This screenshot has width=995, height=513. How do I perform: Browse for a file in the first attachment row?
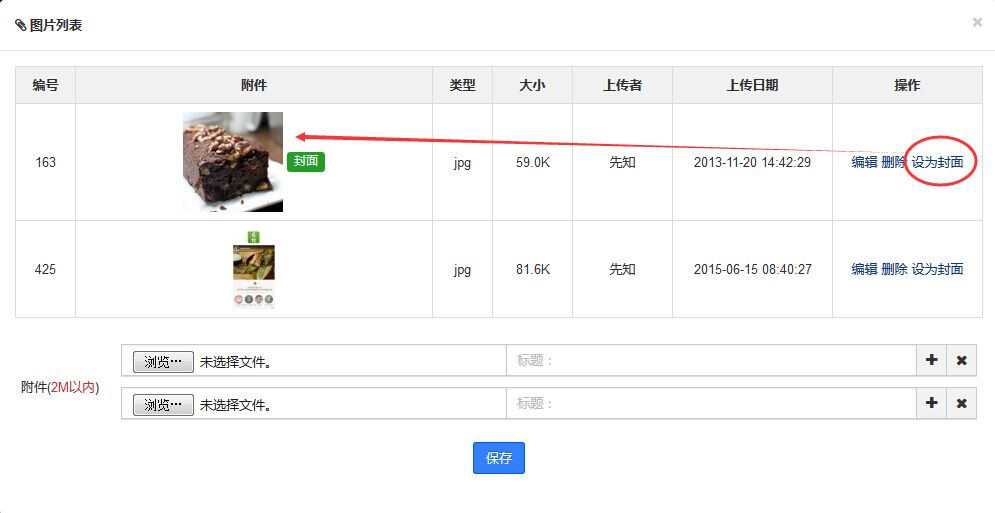click(163, 362)
